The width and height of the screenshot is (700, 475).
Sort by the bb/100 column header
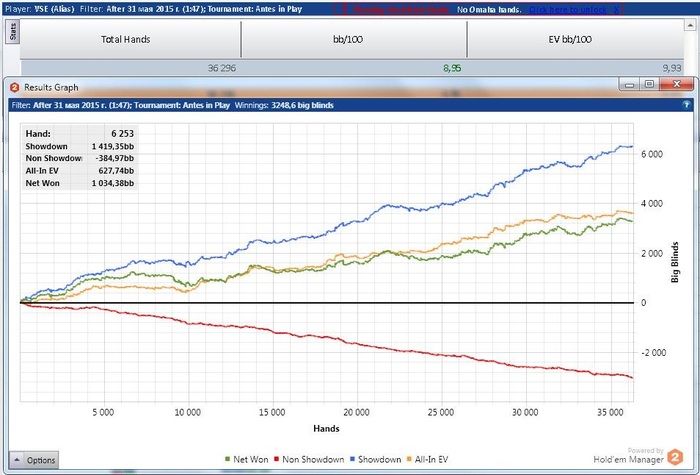click(354, 39)
